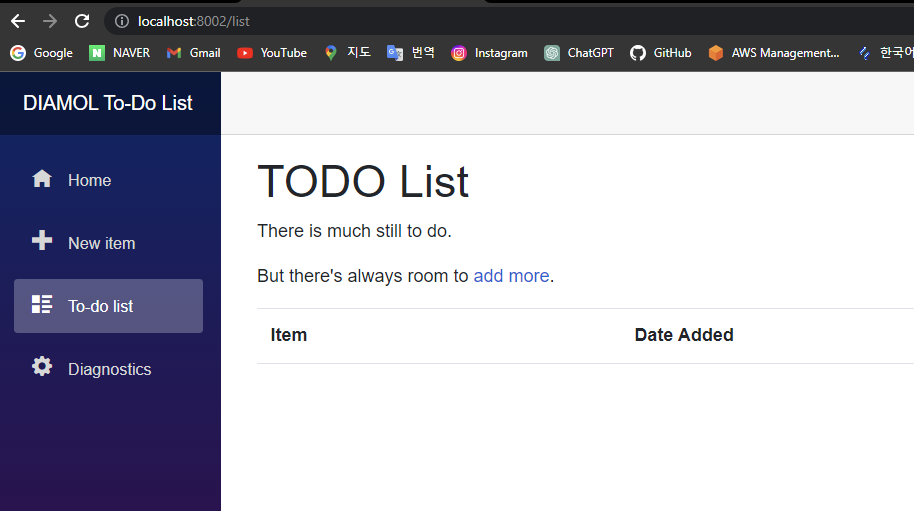This screenshot has height=511, width=914.
Task: Open the Instagram bookmark
Action: tap(489, 53)
